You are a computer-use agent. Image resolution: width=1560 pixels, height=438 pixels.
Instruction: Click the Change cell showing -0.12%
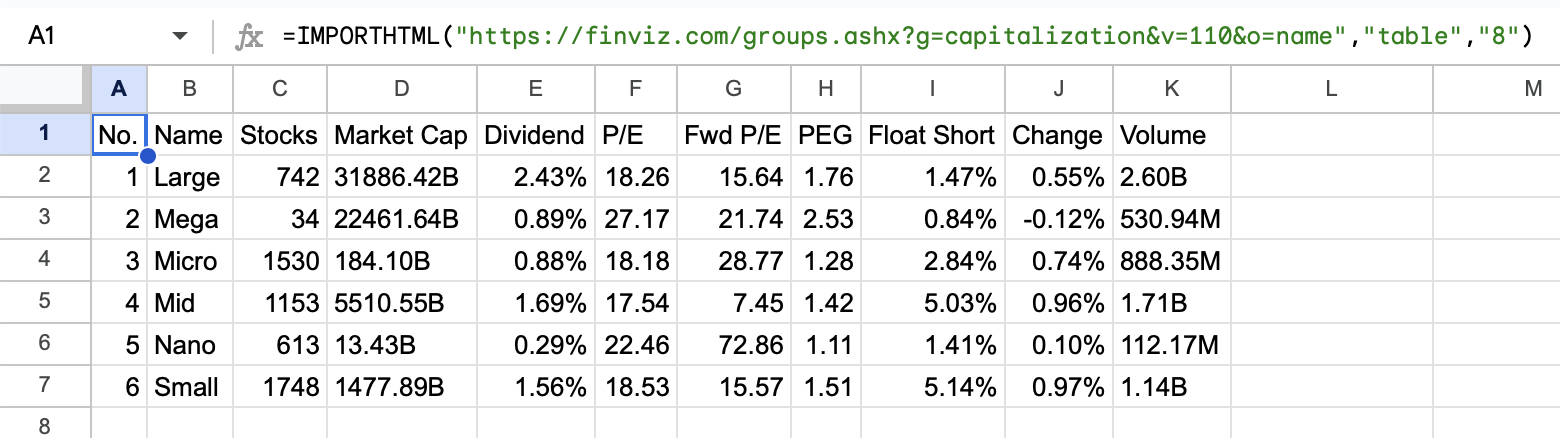[x=1058, y=219]
